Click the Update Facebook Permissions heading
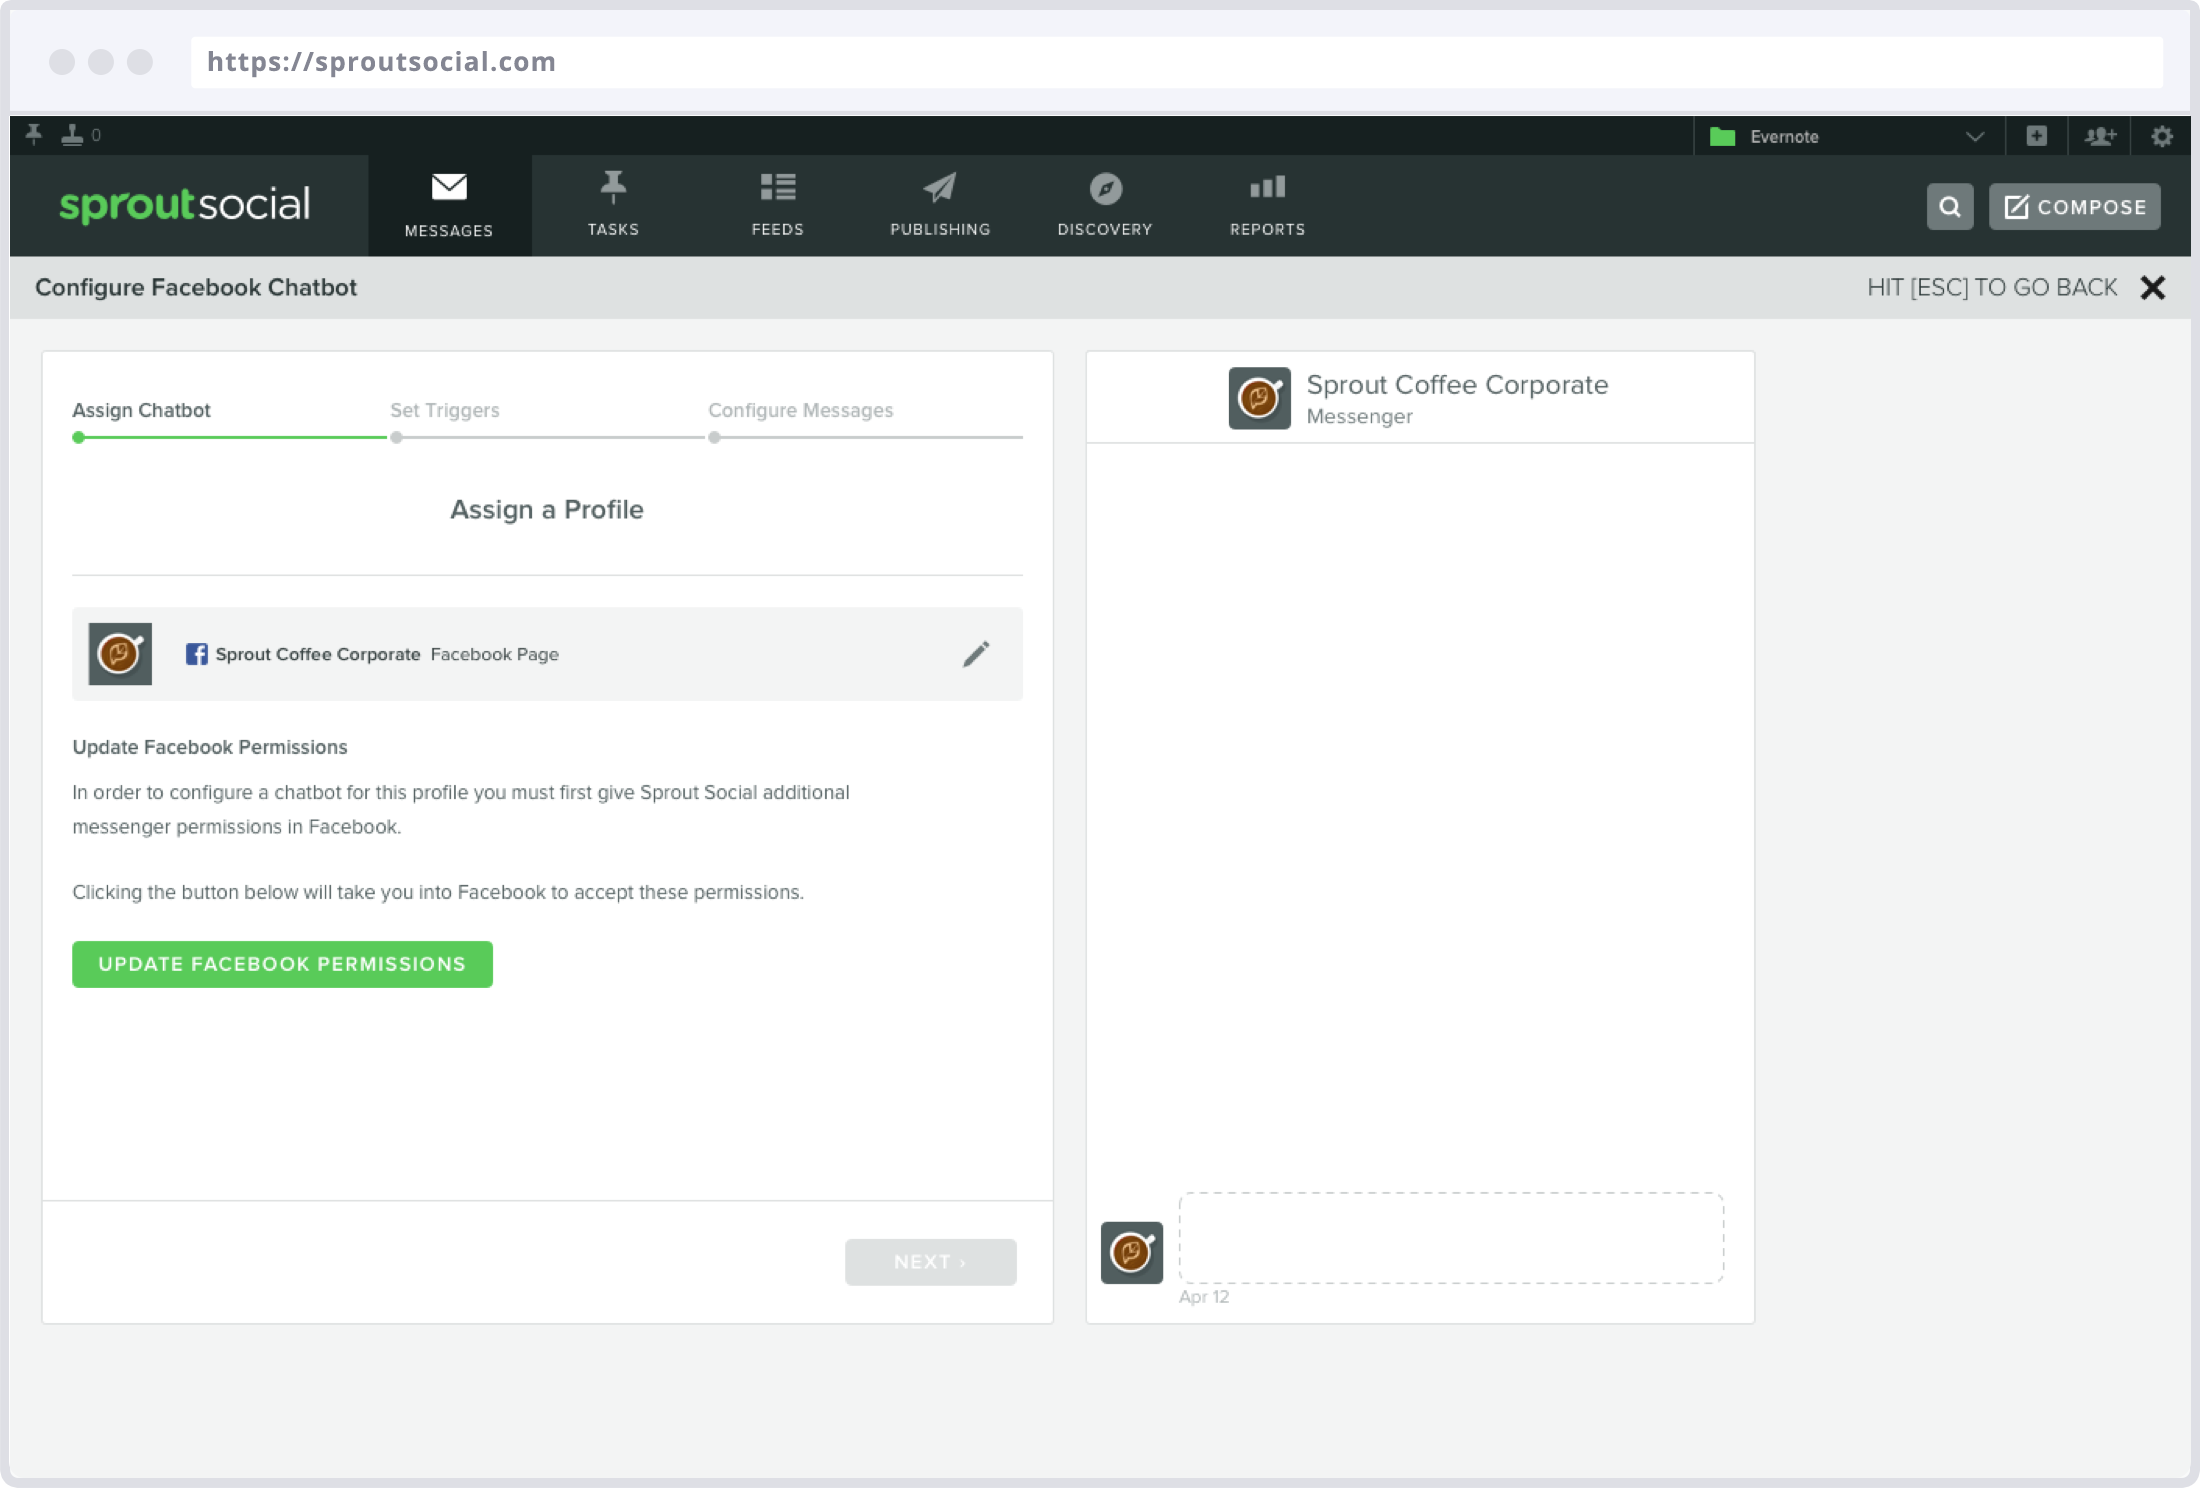Viewport: 2200px width, 1488px height. [x=210, y=747]
